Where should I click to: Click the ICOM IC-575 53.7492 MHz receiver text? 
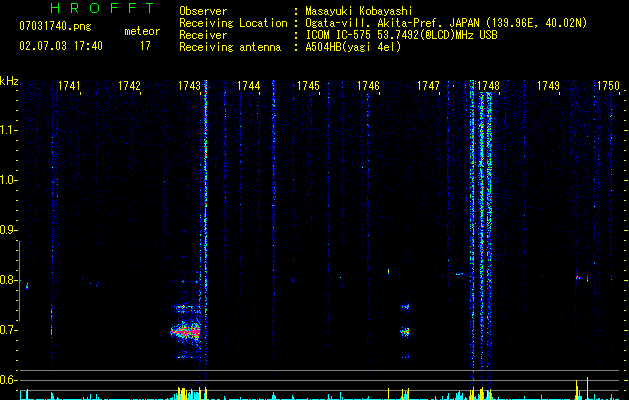click(401, 35)
